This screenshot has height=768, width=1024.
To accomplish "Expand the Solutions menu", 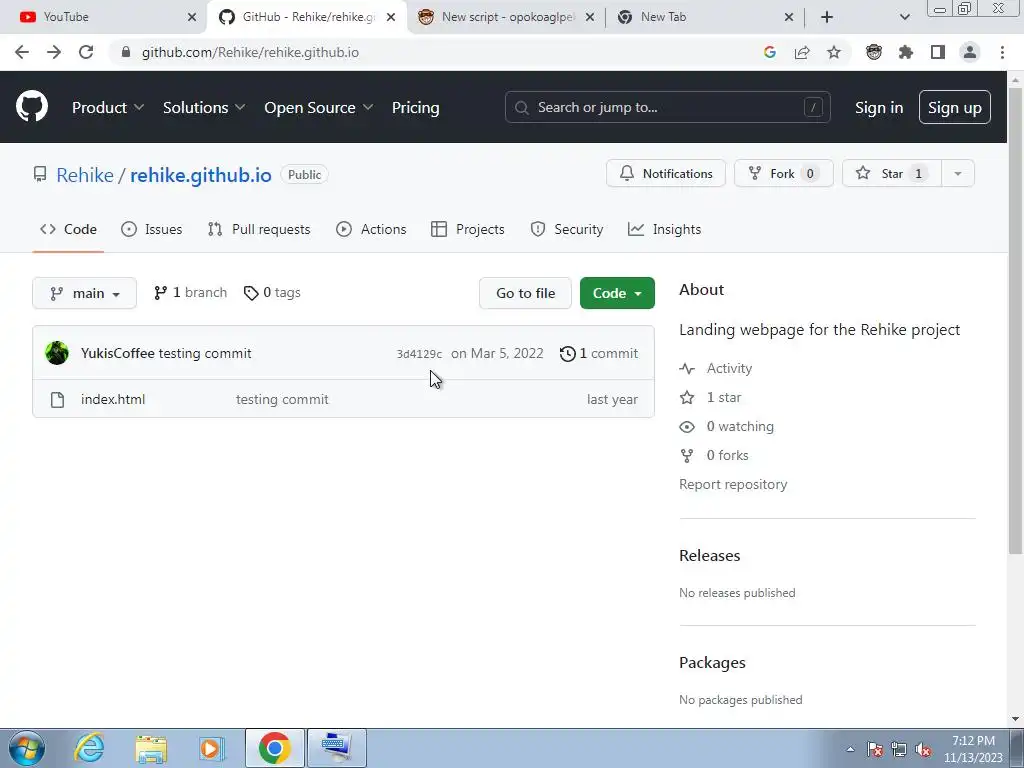I will coord(204,108).
